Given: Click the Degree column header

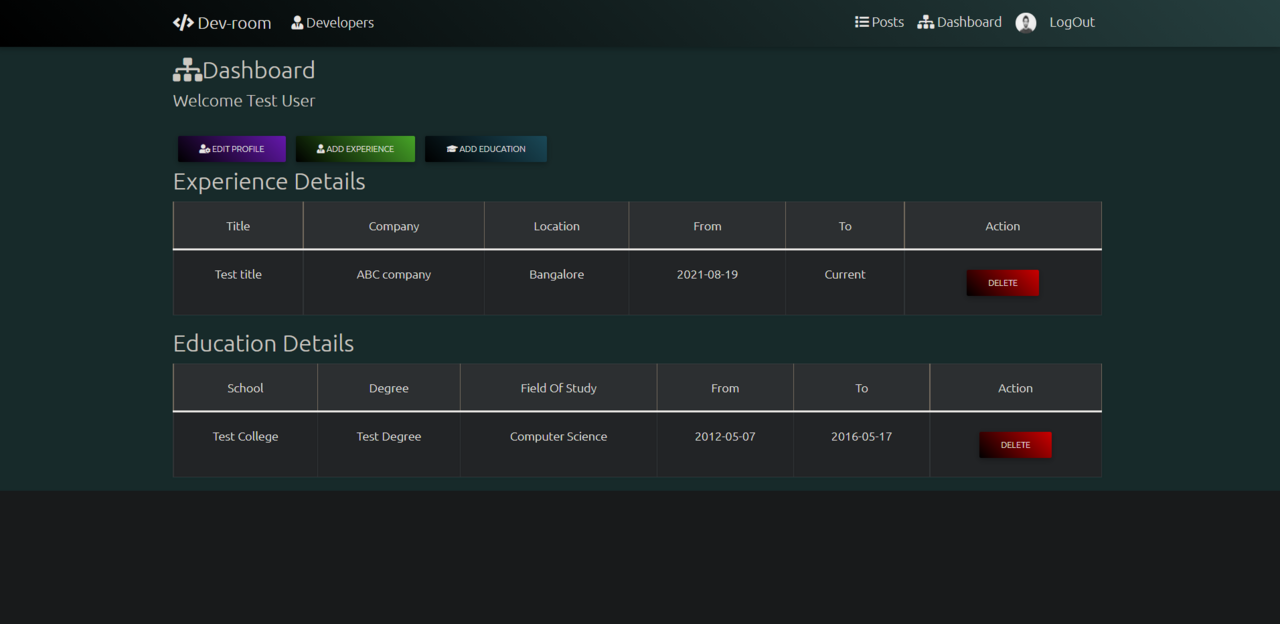Looking at the screenshot, I should 389,388.
